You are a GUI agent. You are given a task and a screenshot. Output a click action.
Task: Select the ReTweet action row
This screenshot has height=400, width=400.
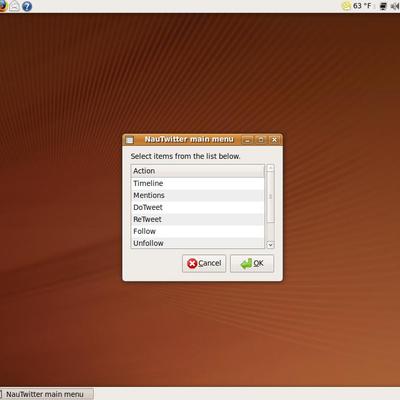(197, 219)
